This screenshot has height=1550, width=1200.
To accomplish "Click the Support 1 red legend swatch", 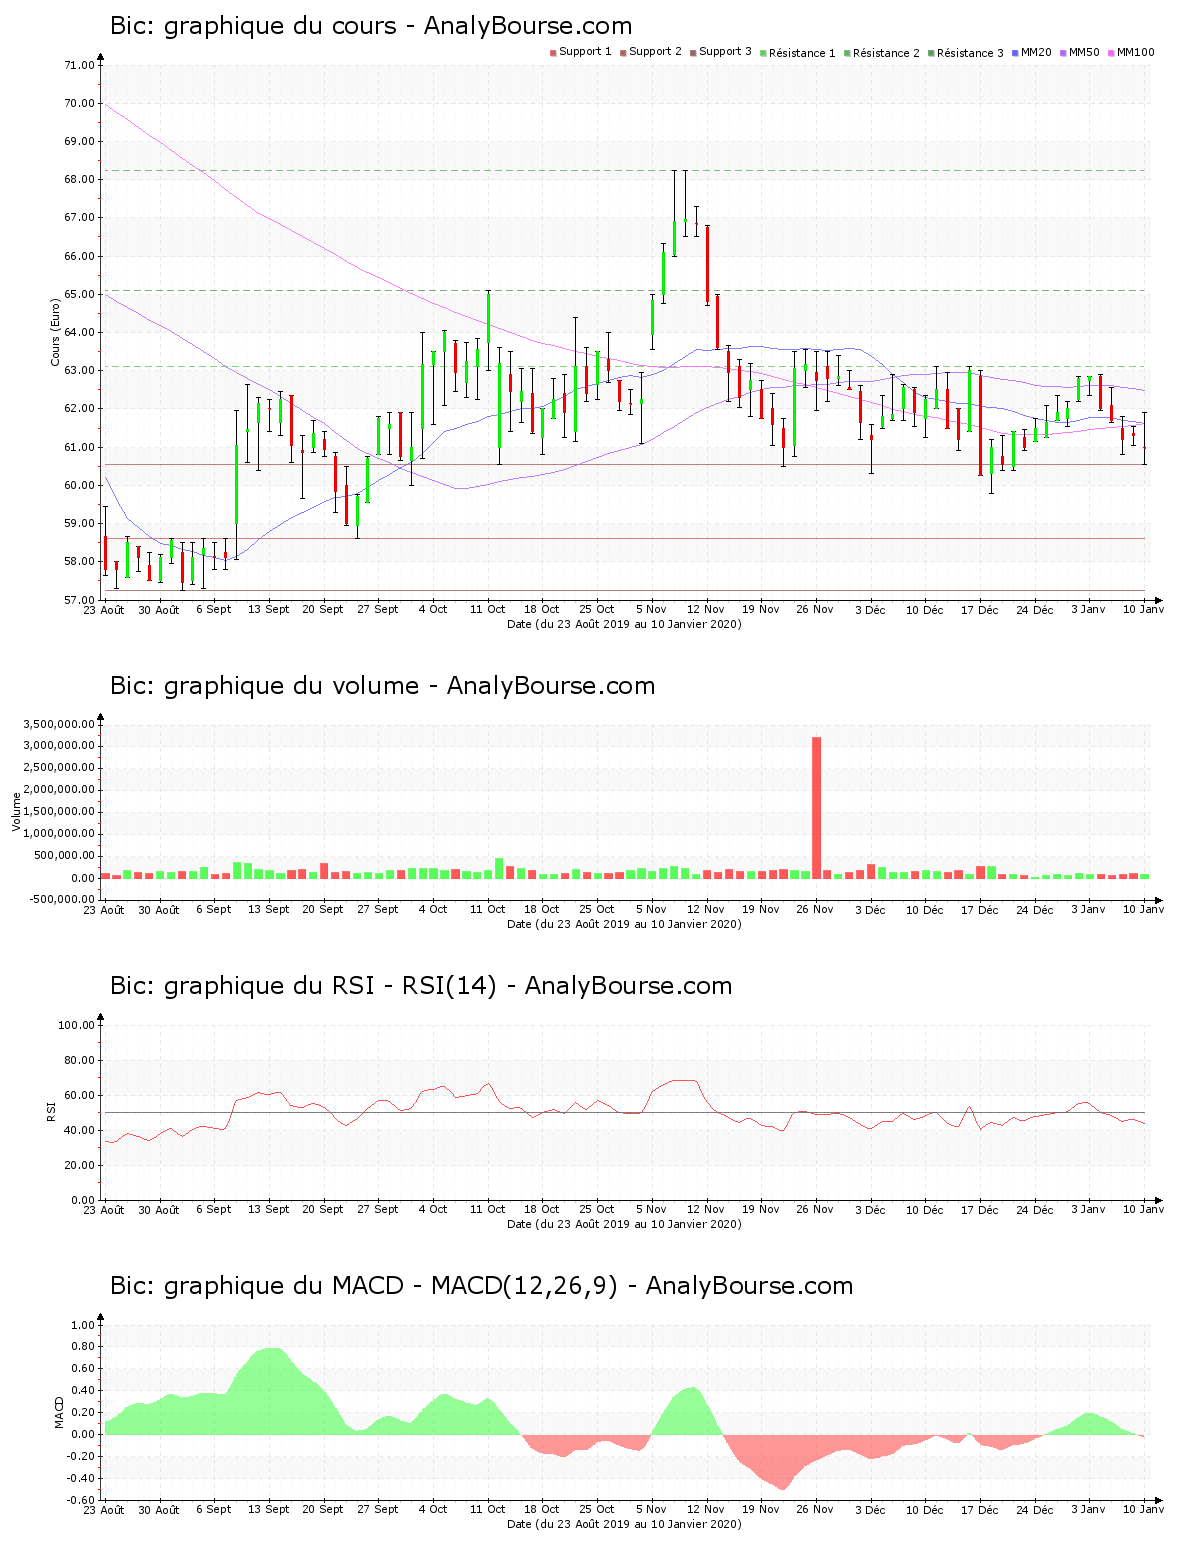I will point(553,53).
